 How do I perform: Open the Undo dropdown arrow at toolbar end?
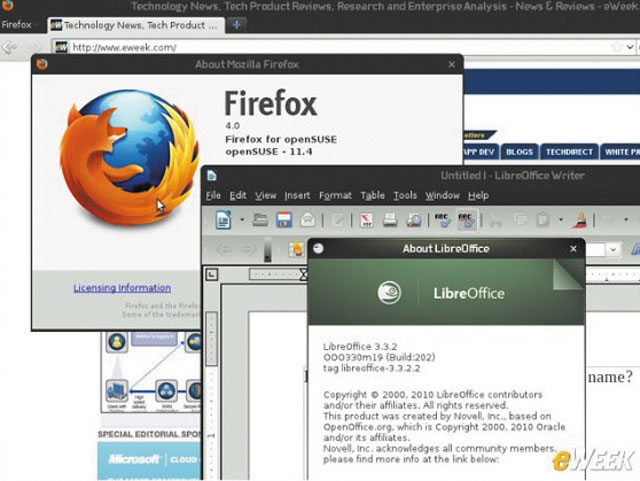(626, 220)
